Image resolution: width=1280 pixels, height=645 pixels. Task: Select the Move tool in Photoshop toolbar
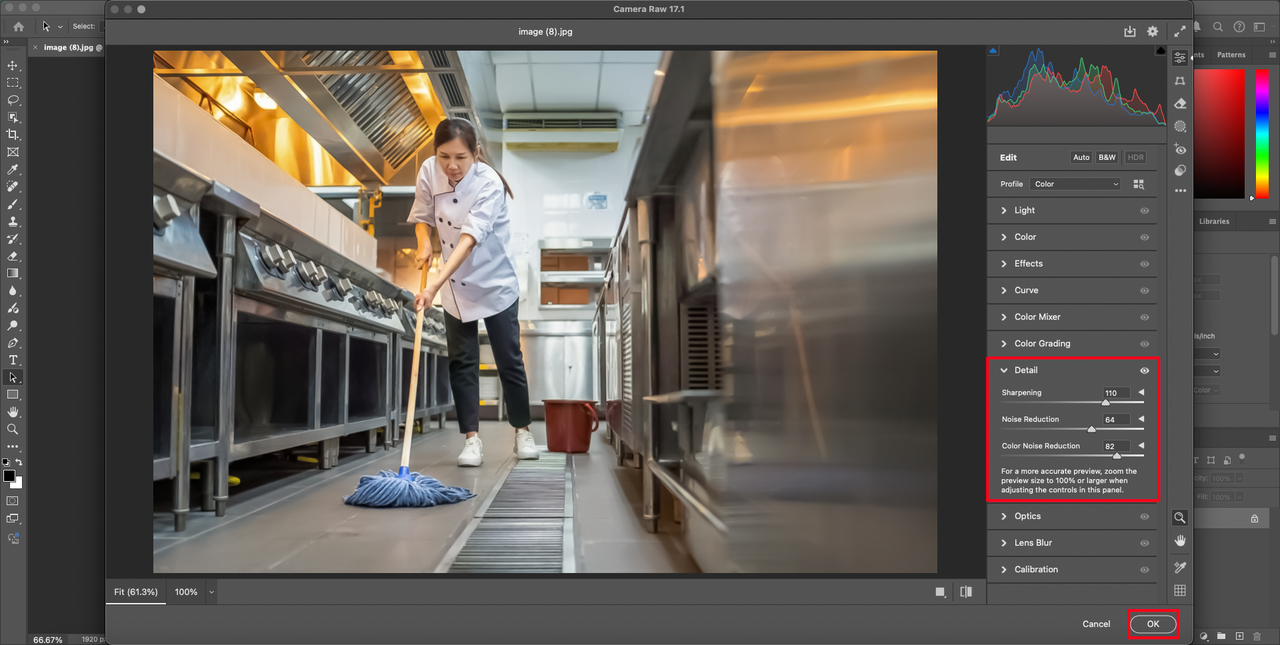tap(13, 65)
